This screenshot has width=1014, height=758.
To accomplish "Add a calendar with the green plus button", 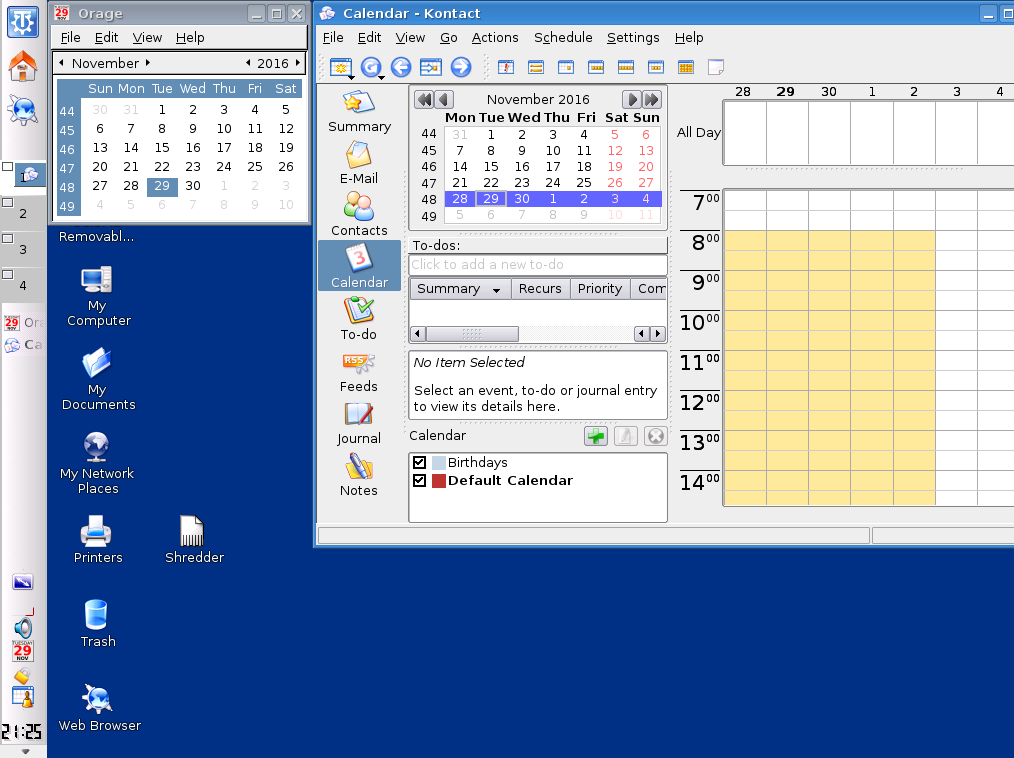I will [596, 437].
